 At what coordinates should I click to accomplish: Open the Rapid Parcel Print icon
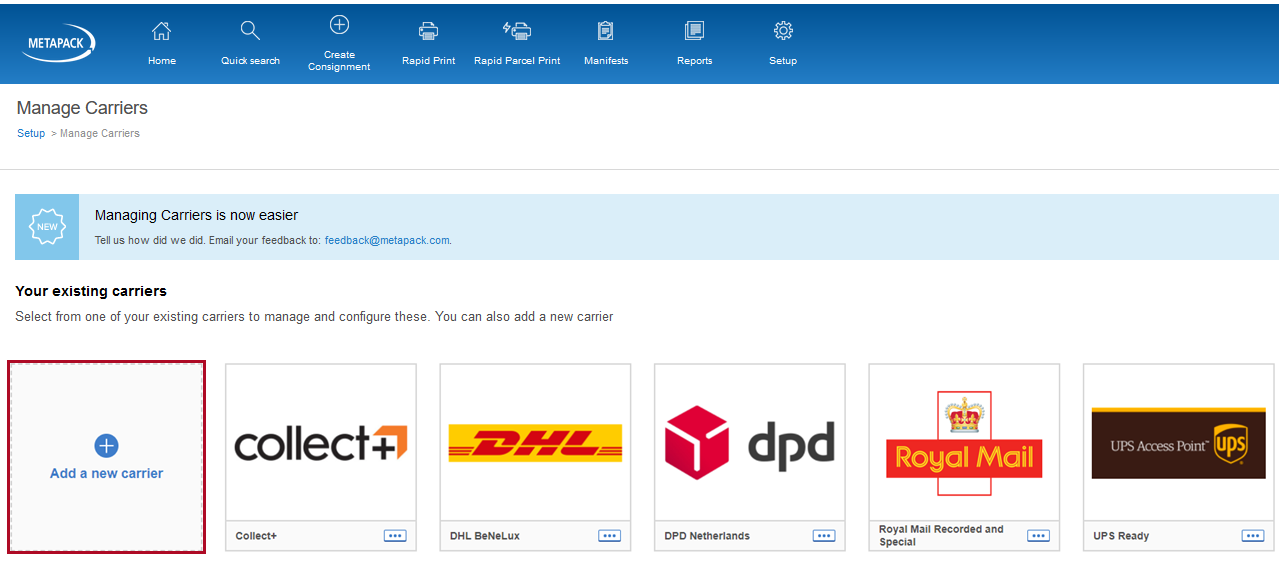point(517,31)
